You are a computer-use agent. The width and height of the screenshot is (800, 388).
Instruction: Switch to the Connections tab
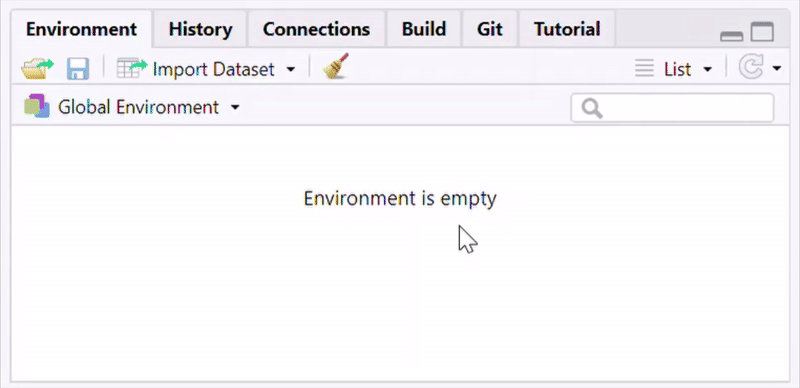(x=316, y=29)
